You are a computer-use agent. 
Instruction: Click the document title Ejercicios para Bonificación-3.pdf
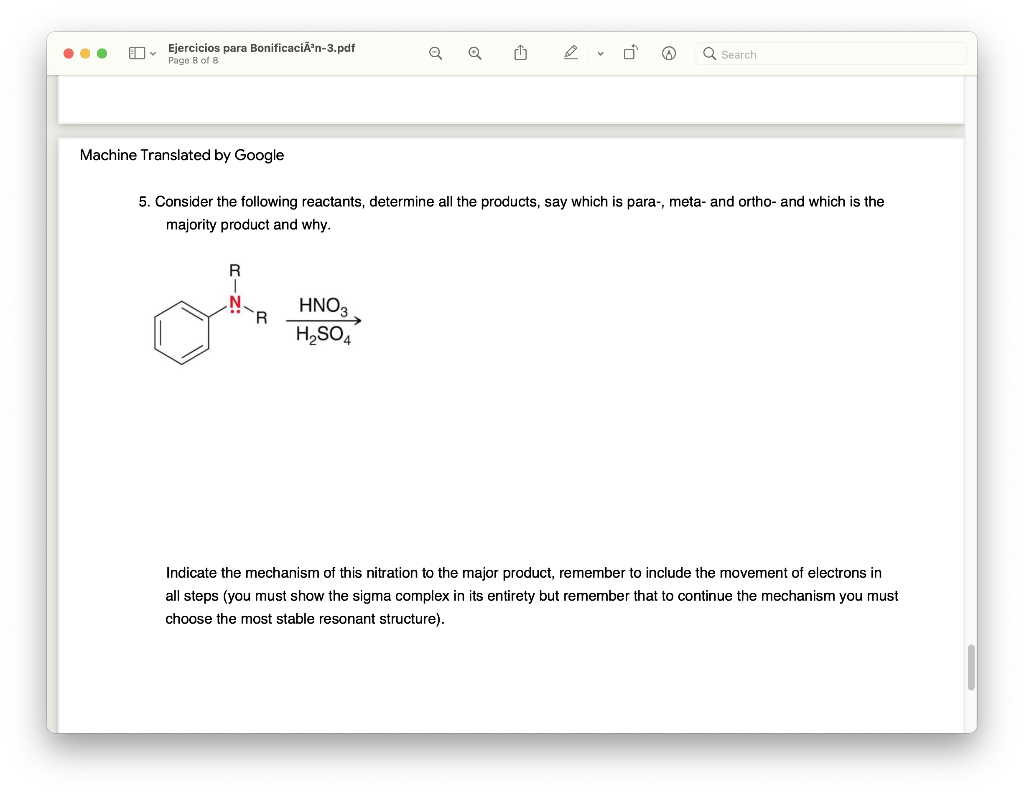pyautogui.click(x=262, y=47)
